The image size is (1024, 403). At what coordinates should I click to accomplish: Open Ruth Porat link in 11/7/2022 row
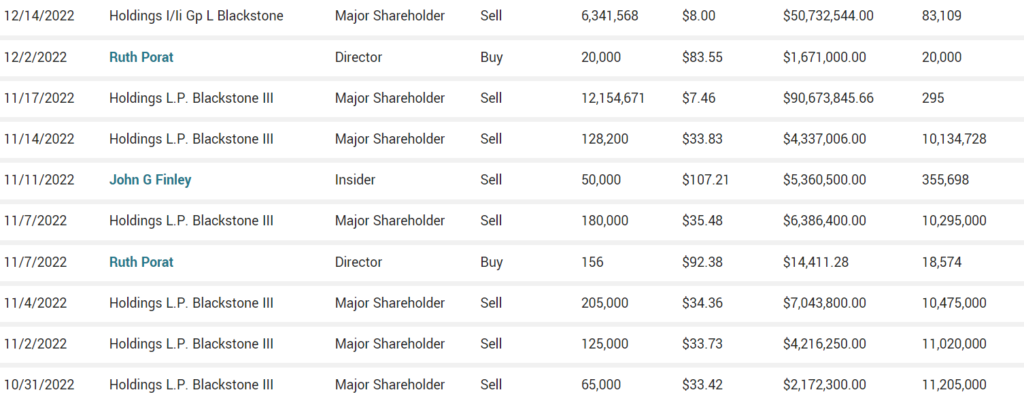click(x=141, y=262)
